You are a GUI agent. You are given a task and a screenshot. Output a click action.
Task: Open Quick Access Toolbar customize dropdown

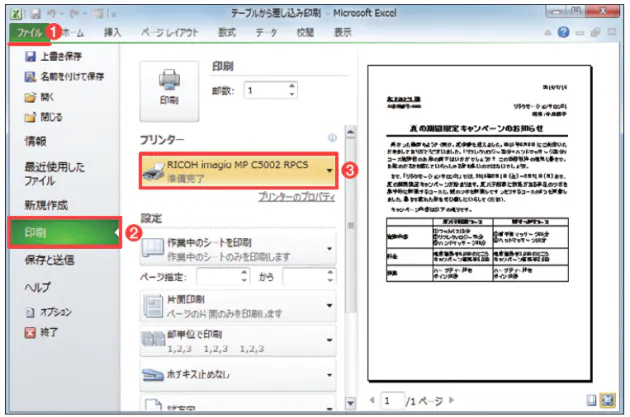click(x=114, y=14)
